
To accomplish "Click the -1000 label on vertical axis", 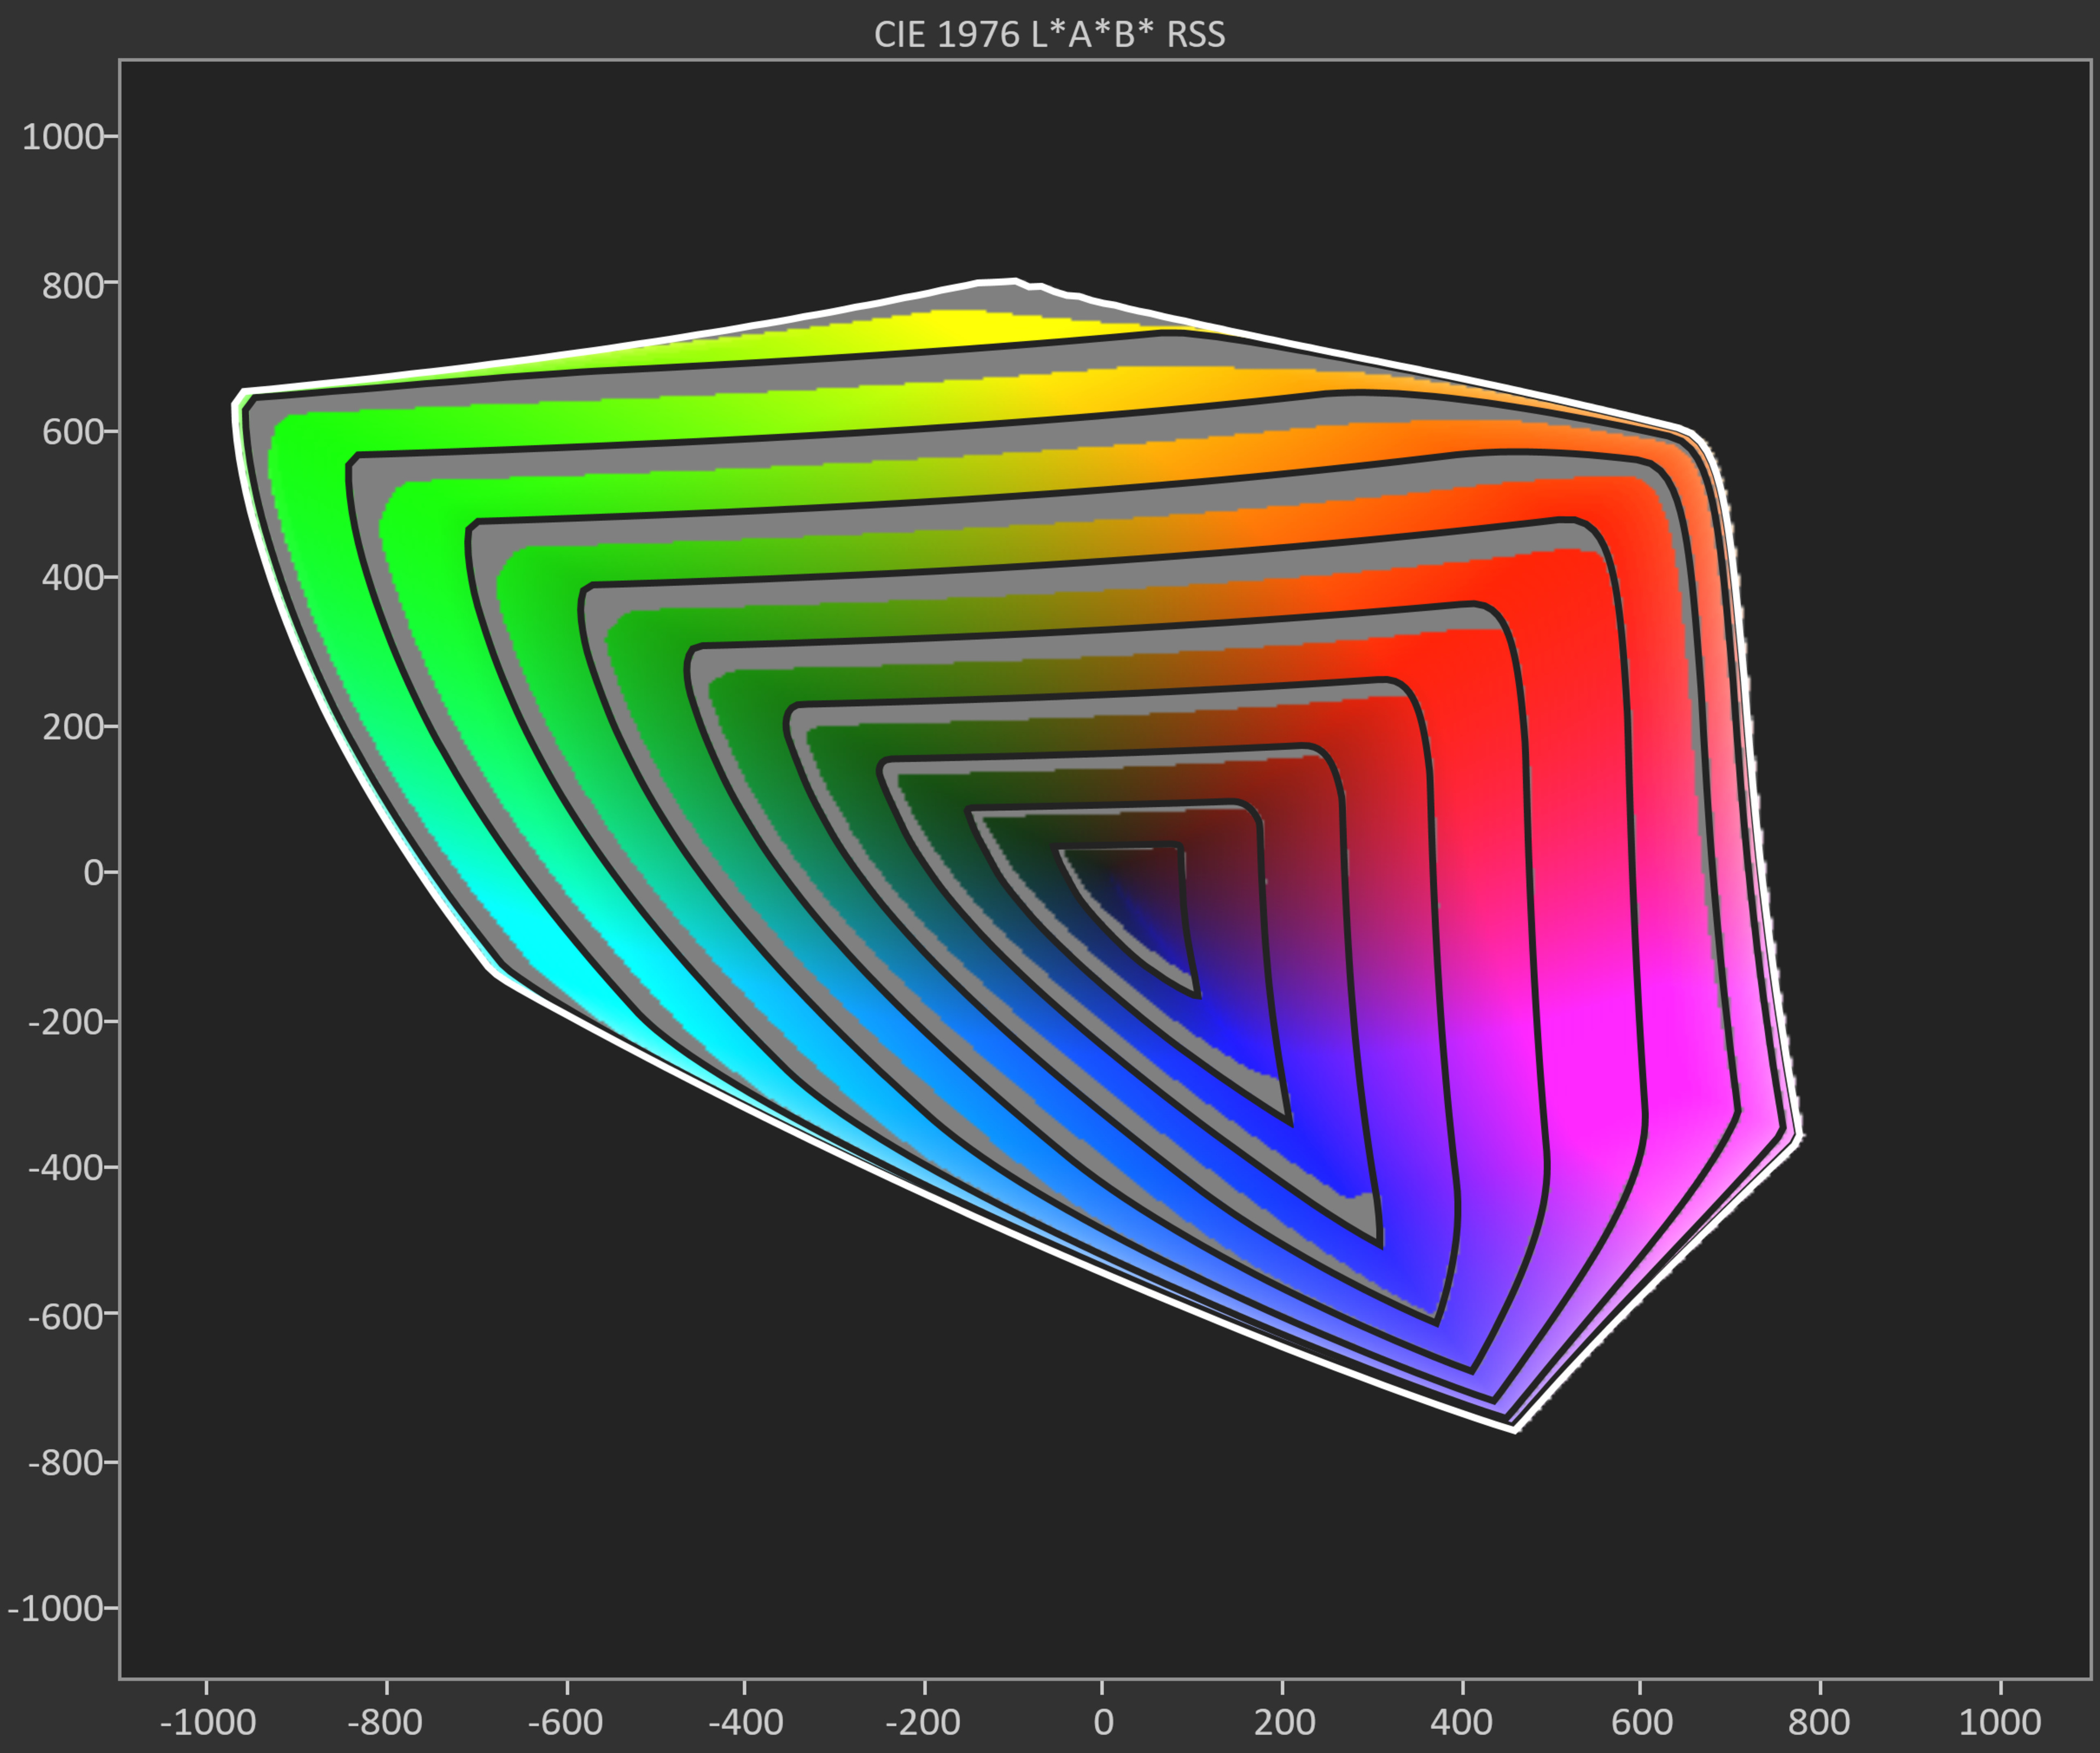I will [56, 1608].
